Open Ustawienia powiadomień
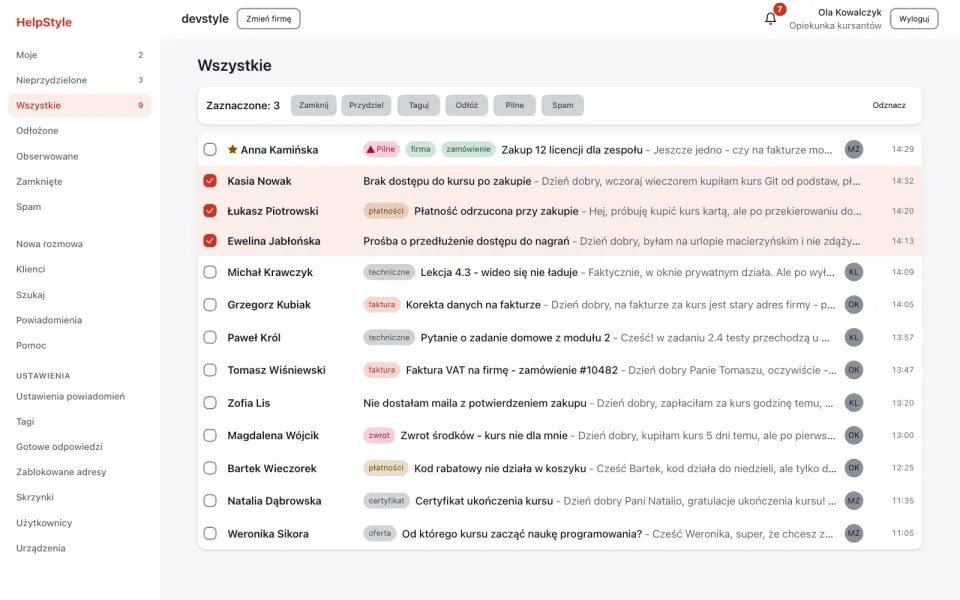The width and height of the screenshot is (960, 600). click(80, 396)
